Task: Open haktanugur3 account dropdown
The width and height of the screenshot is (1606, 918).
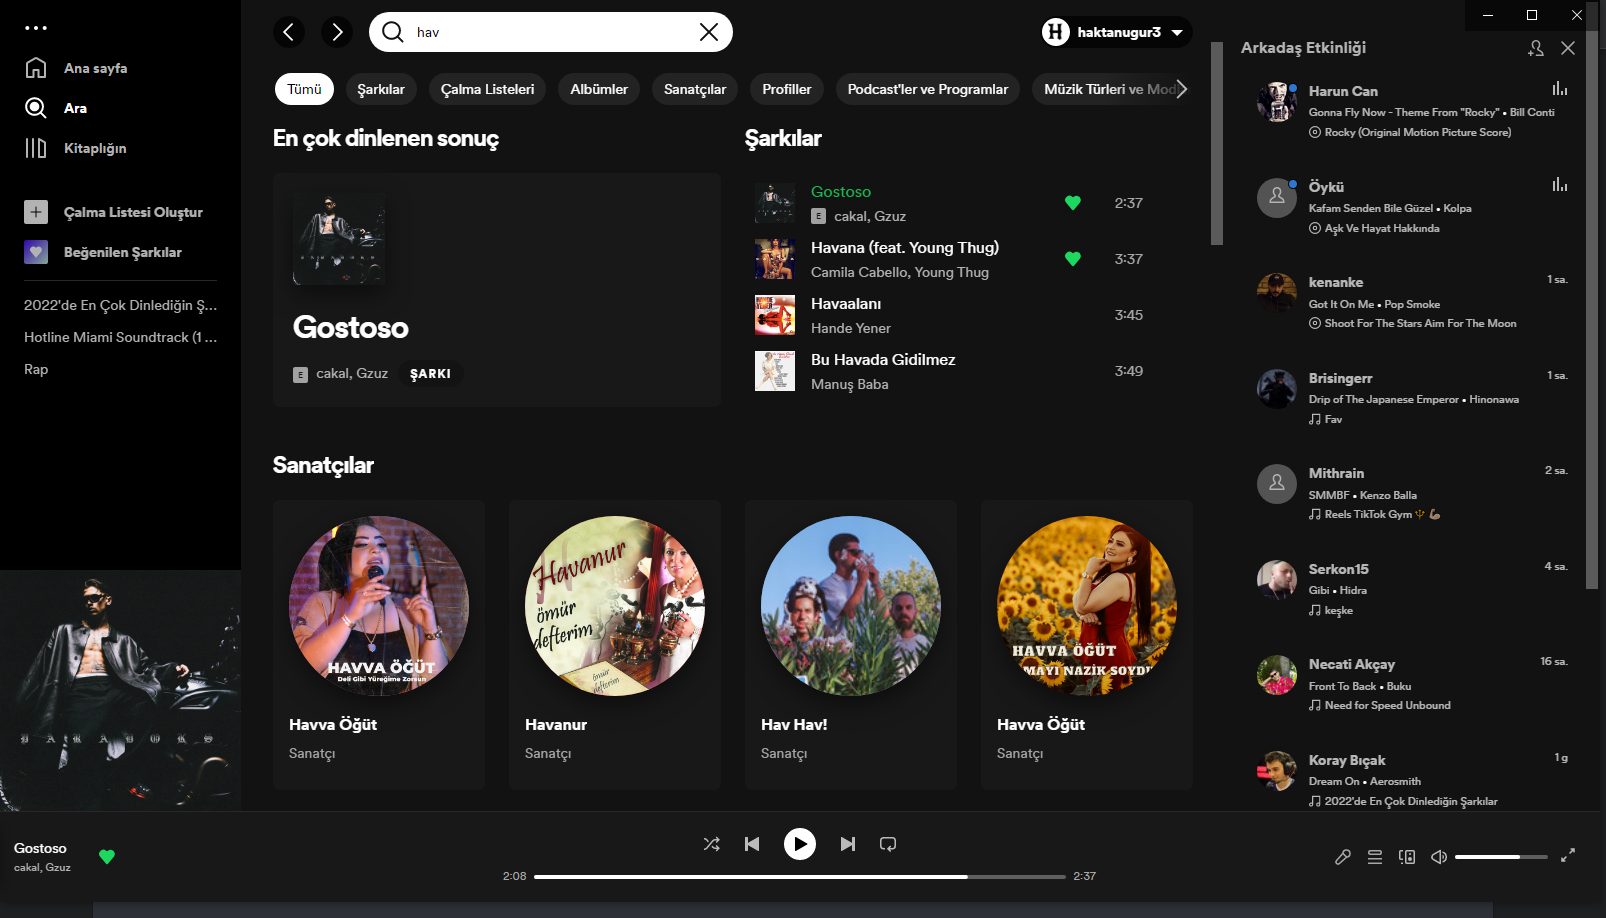Action: pyautogui.click(x=1116, y=32)
